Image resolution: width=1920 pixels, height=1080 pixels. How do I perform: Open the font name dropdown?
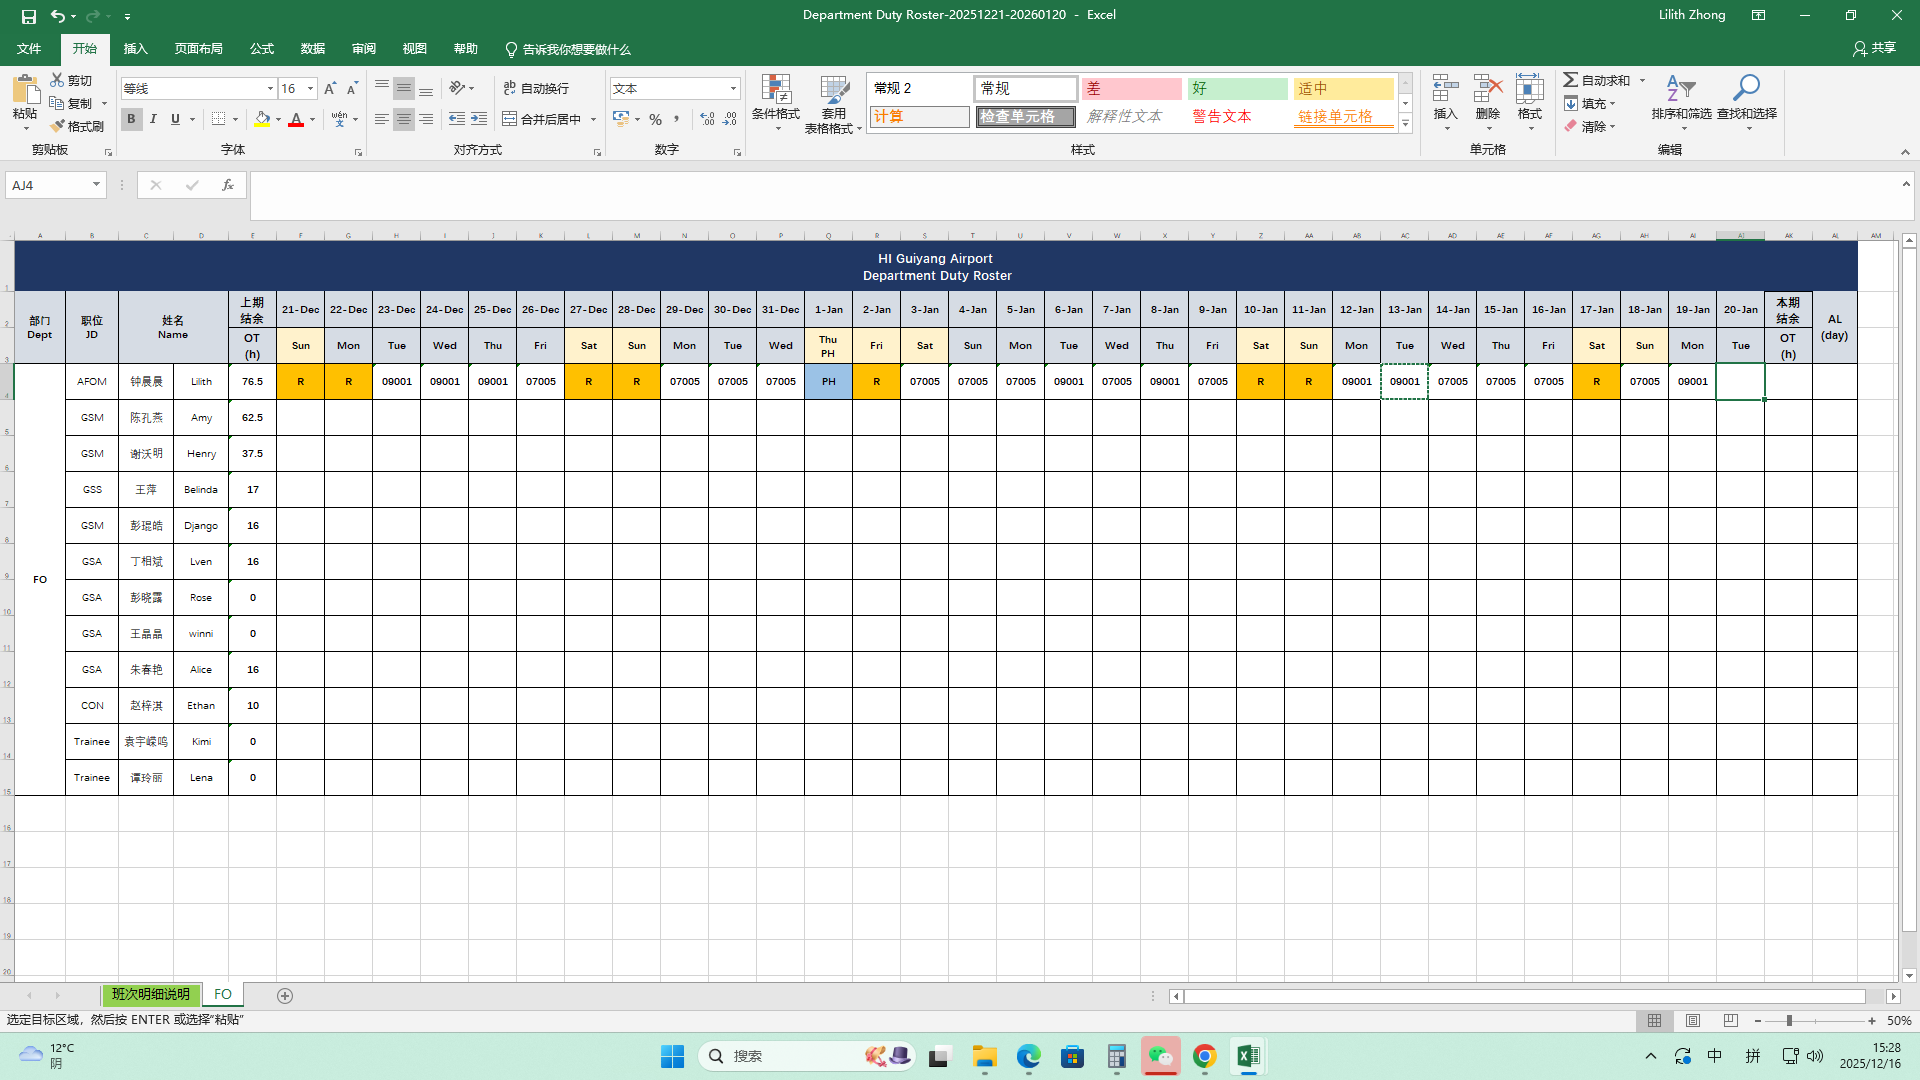[270, 89]
